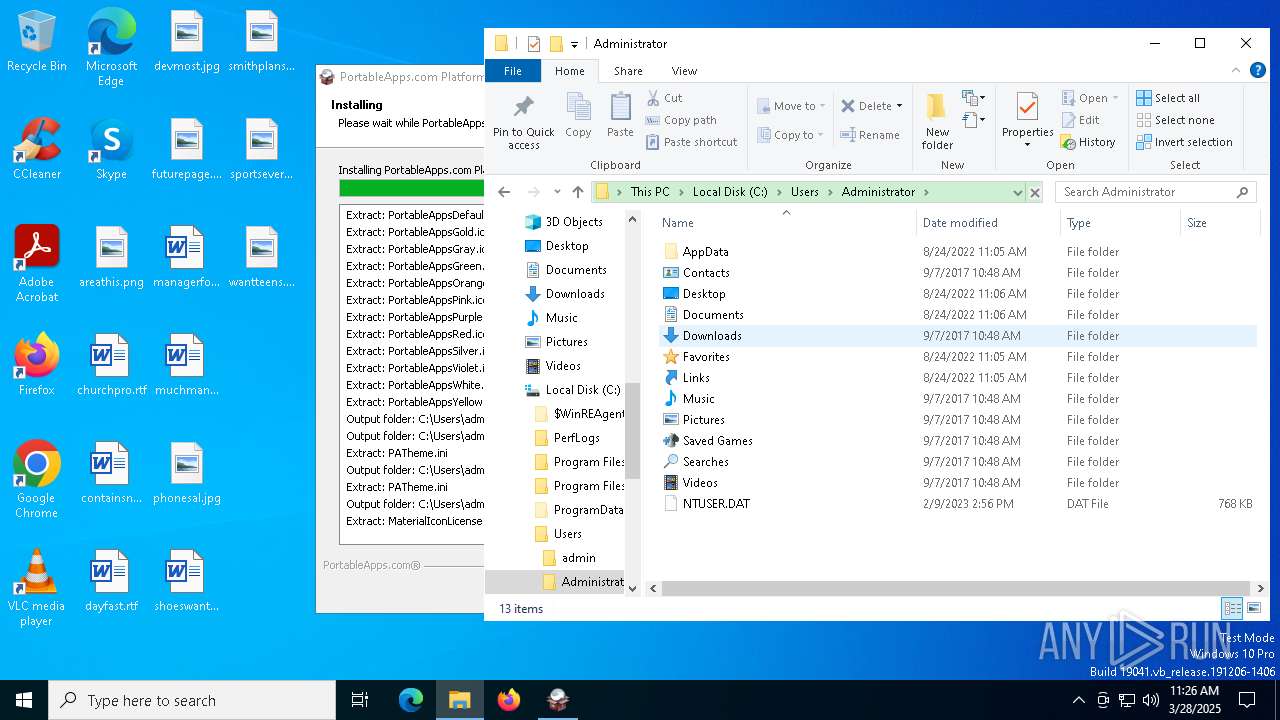Click the PortableApps installer progress bar
Viewport: 1280px width, 720px height.
[x=412, y=188]
